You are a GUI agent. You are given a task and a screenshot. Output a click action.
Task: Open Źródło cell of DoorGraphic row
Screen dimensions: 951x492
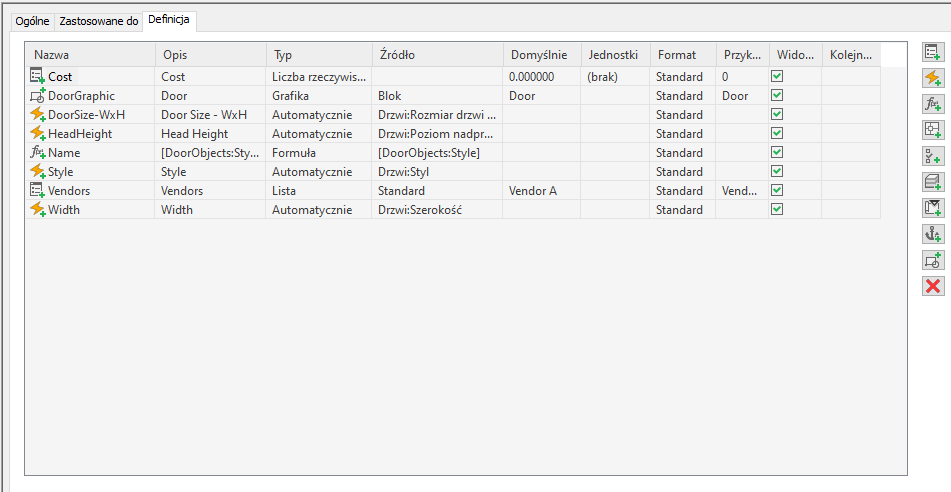436,96
